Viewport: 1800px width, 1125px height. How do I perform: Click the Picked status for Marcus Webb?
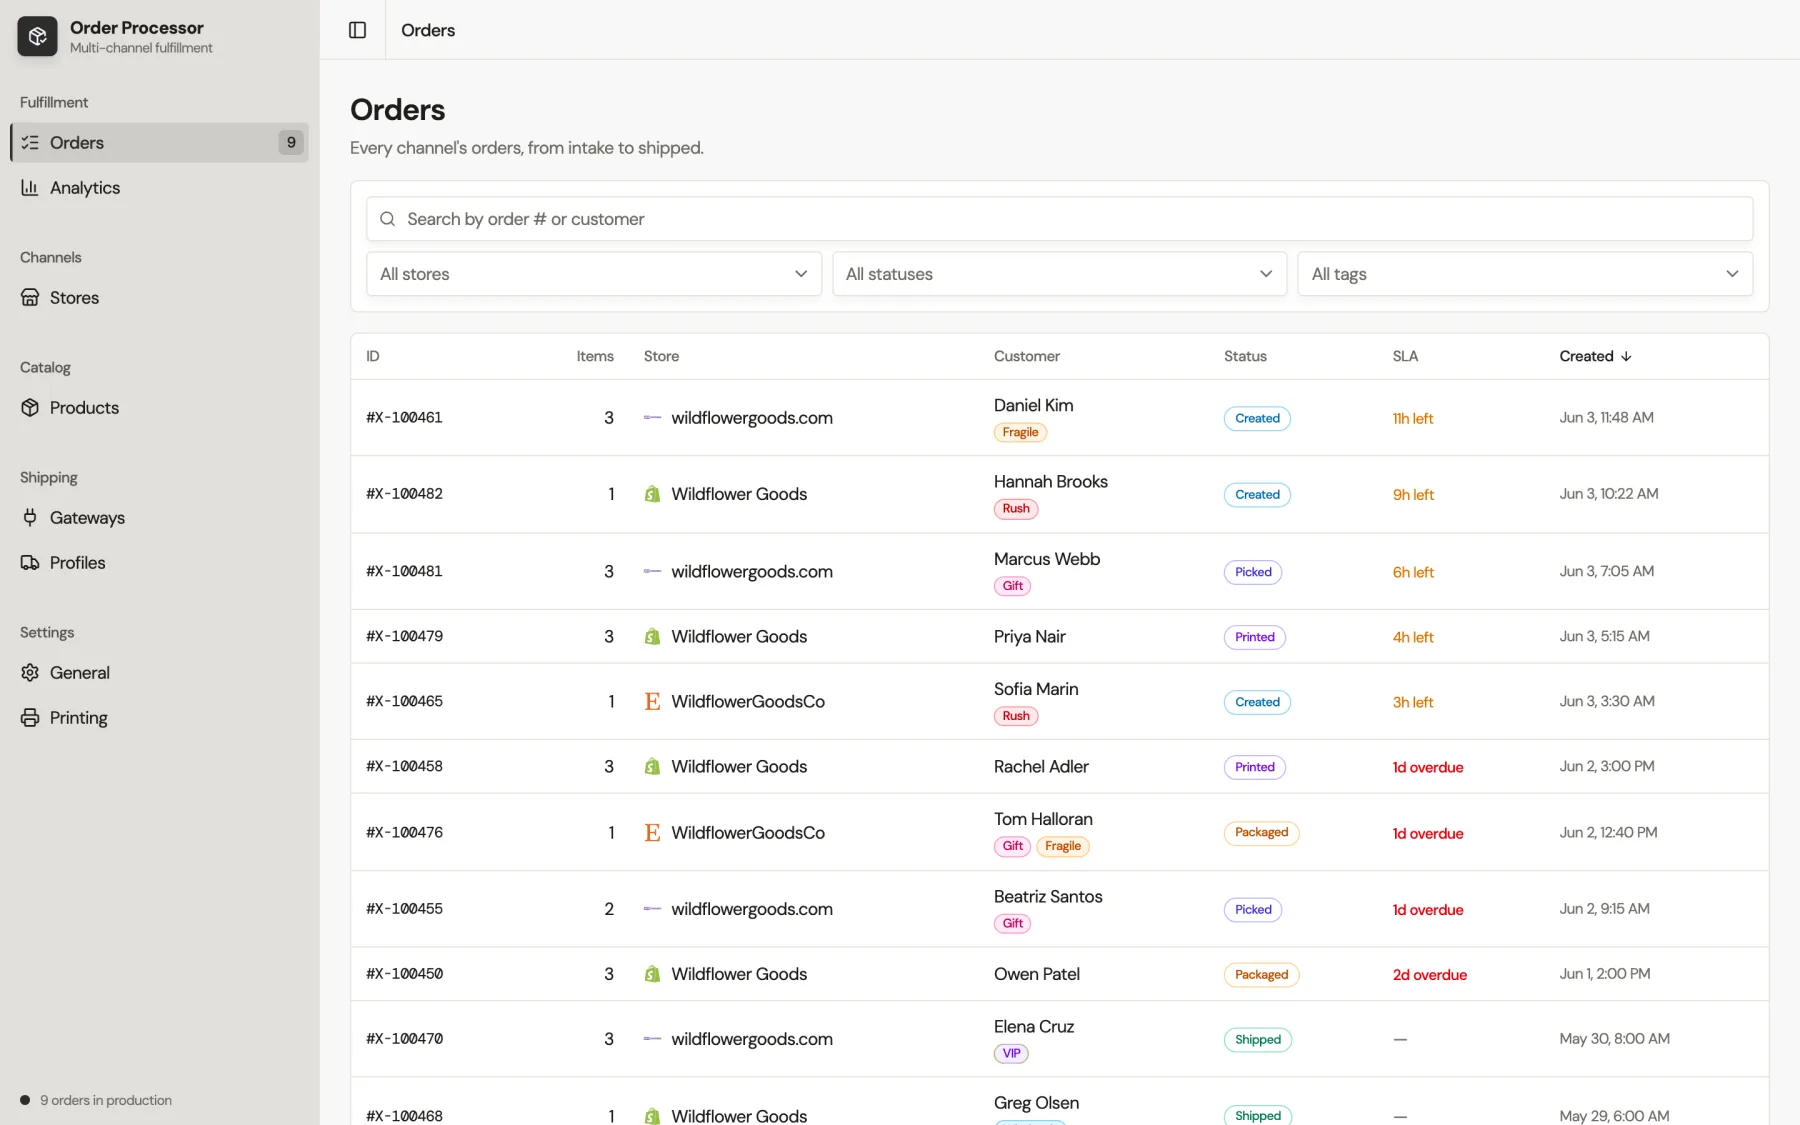pos(1253,572)
